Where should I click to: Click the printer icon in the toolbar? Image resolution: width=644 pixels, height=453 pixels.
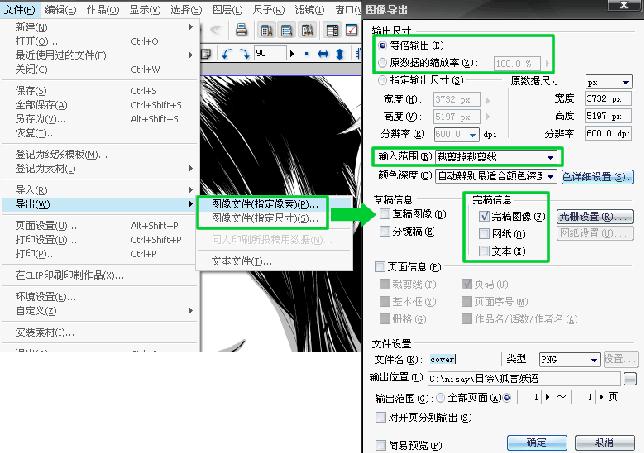tap(242, 30)
